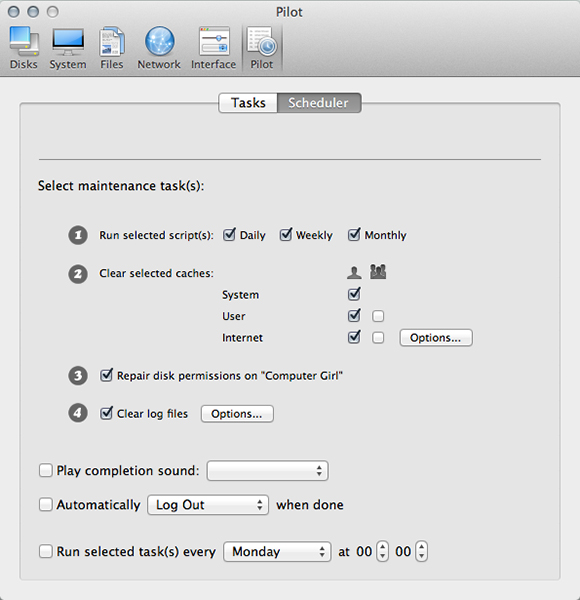This screenshot has height=600, width=580.
Task: Click the hours stepper control
Action: pyautogui.click(x=383, y=551)
